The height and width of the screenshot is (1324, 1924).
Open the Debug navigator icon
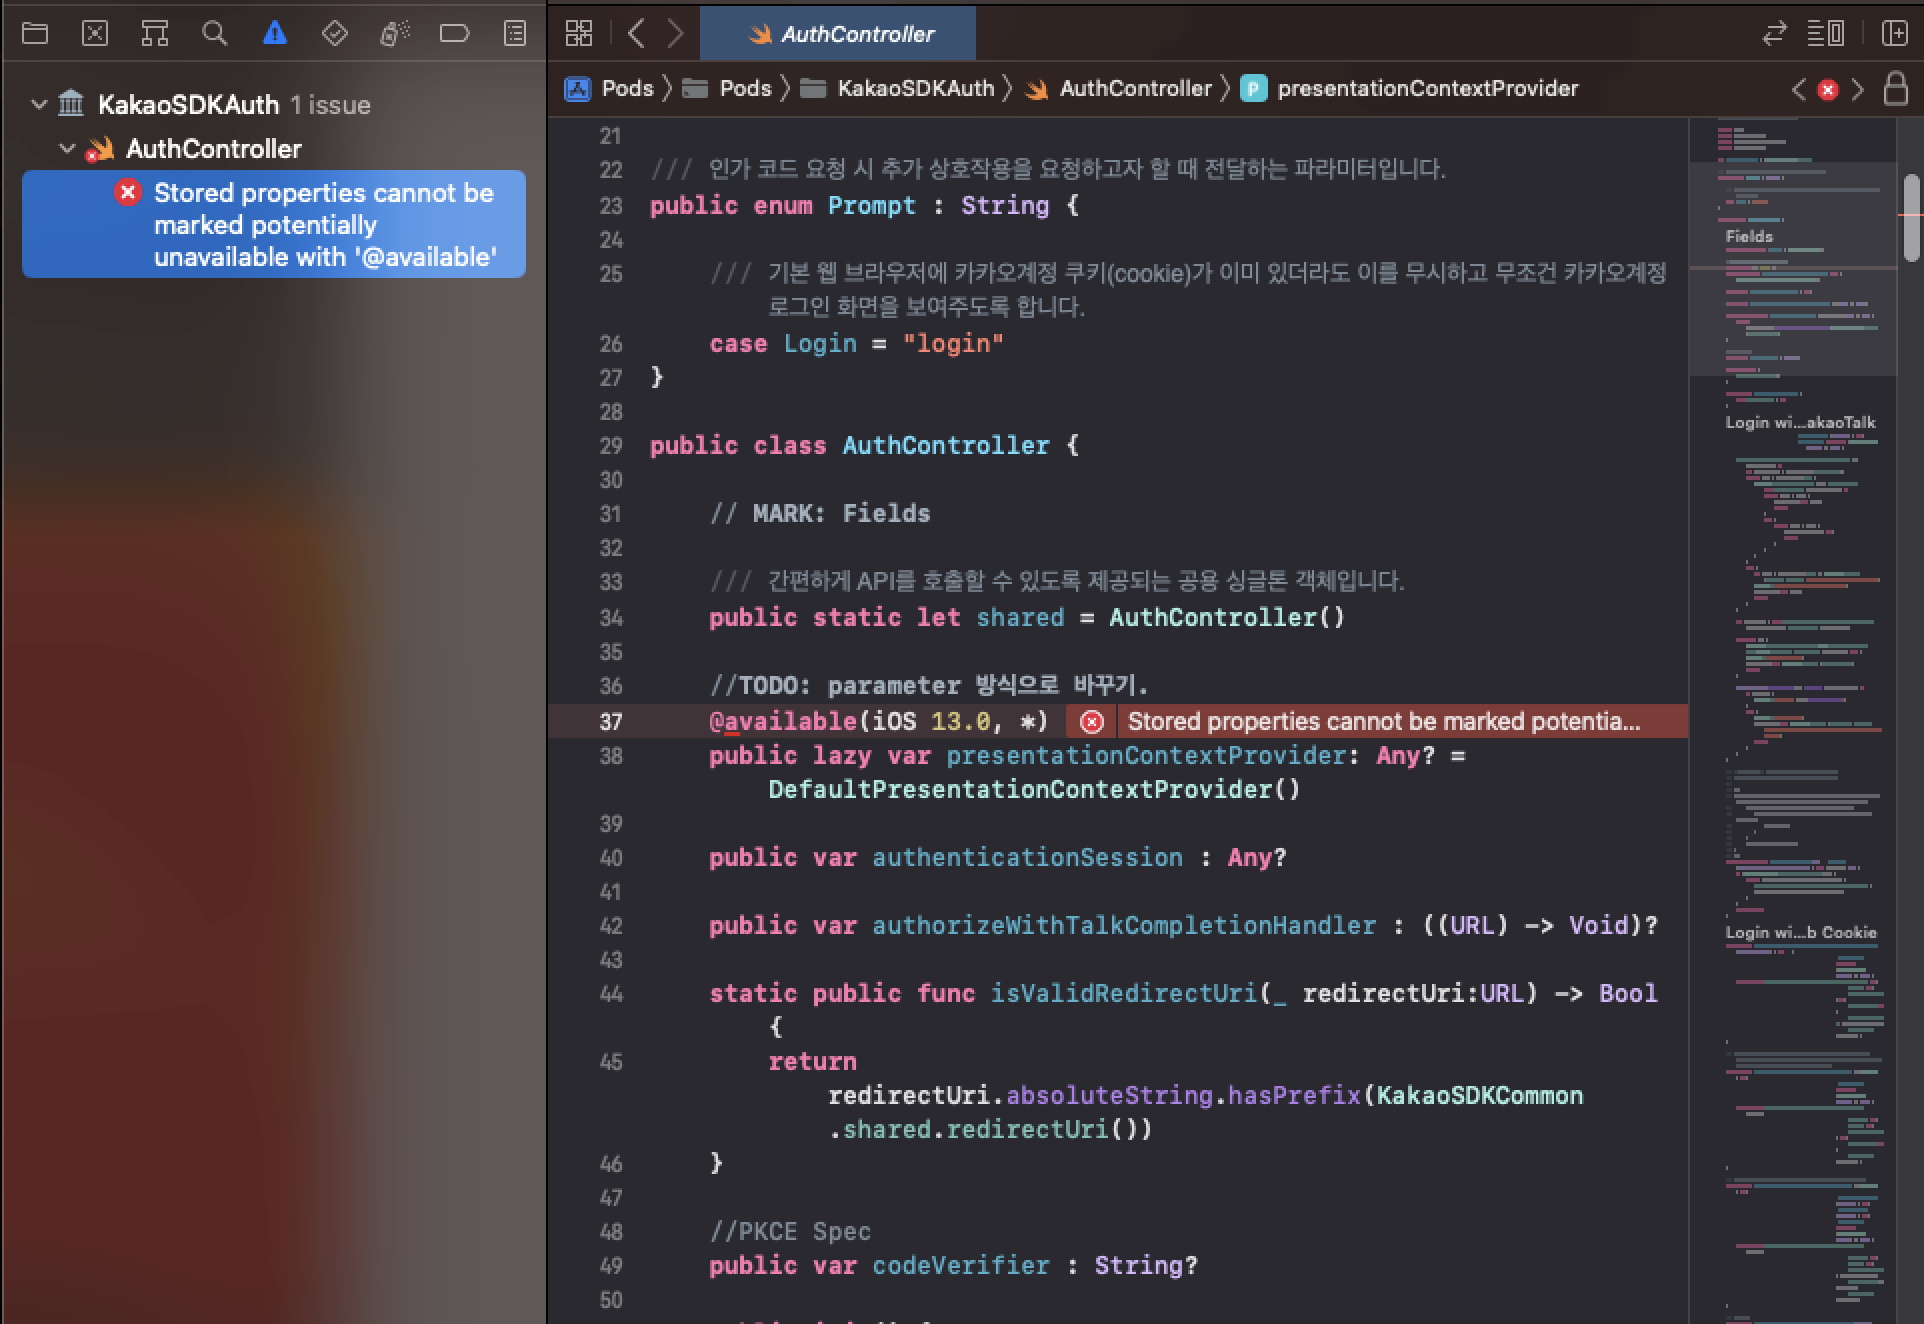pyautogui.click(x=395, y=34)
